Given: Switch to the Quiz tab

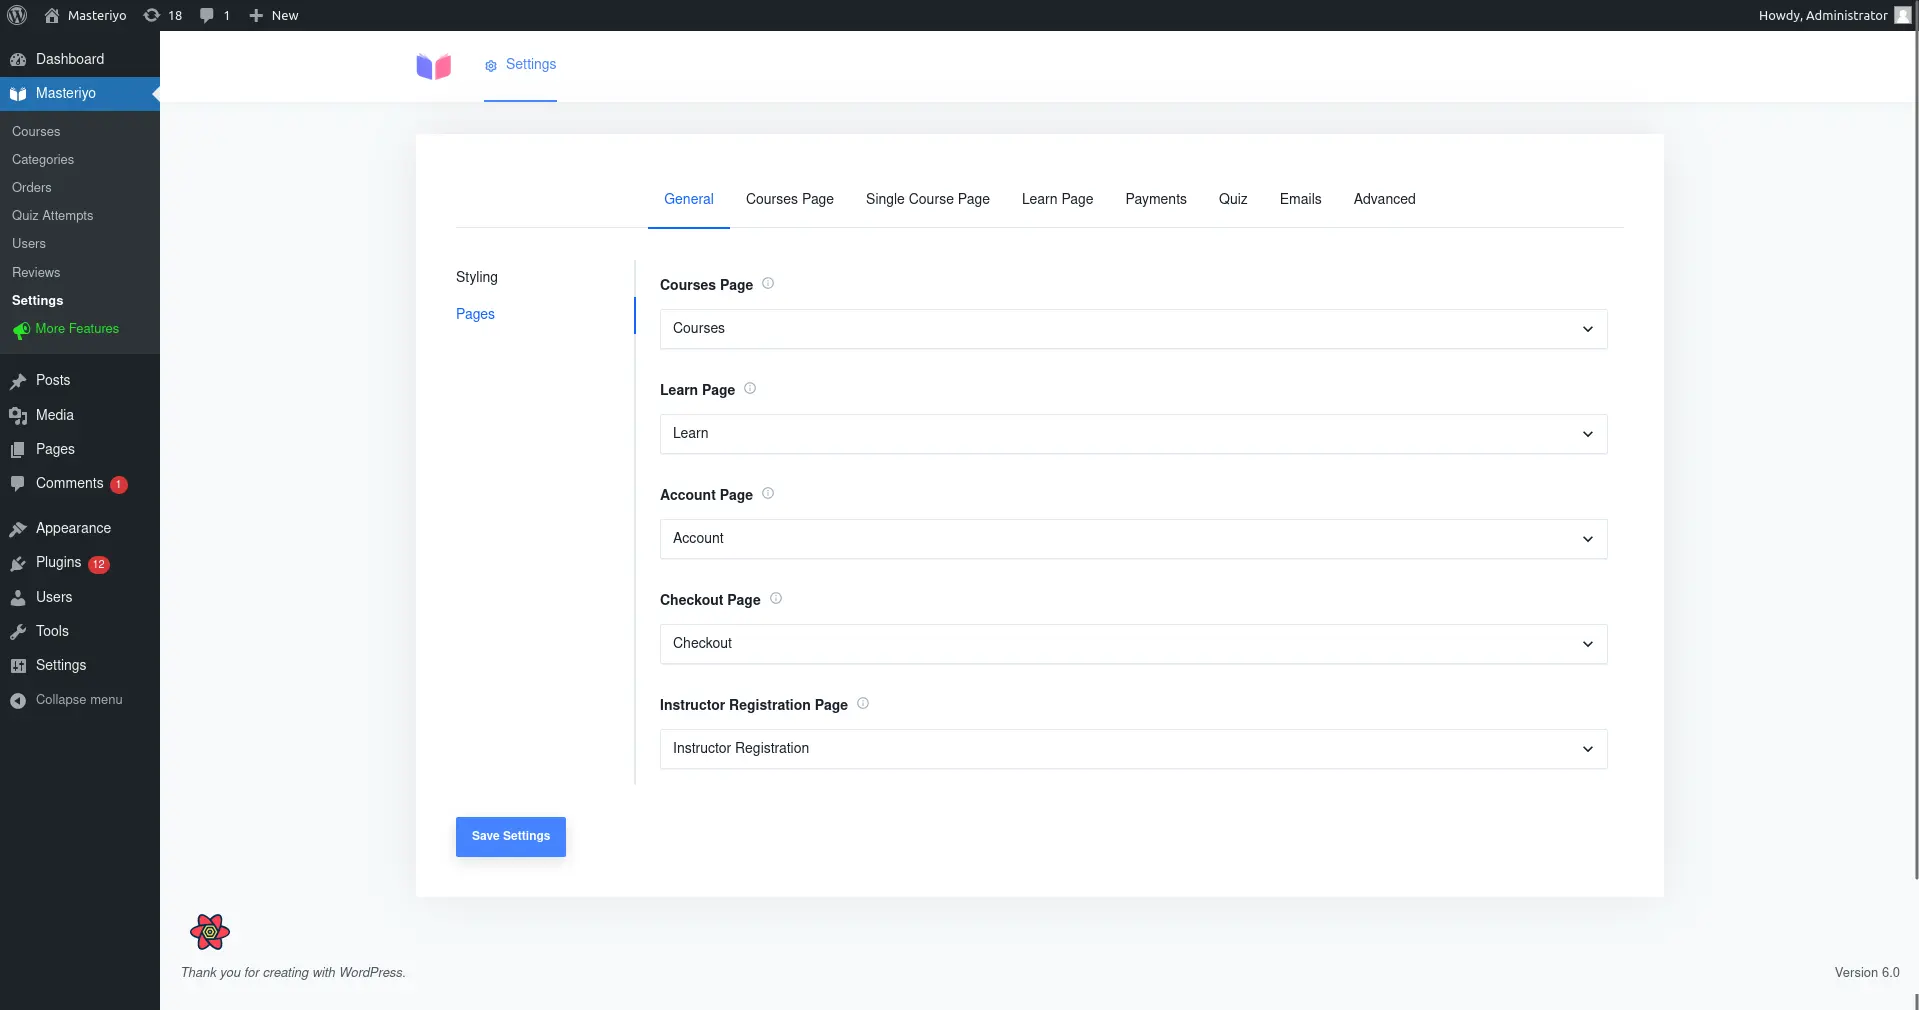Looking at the screenshot, I should pos(1233,199).
